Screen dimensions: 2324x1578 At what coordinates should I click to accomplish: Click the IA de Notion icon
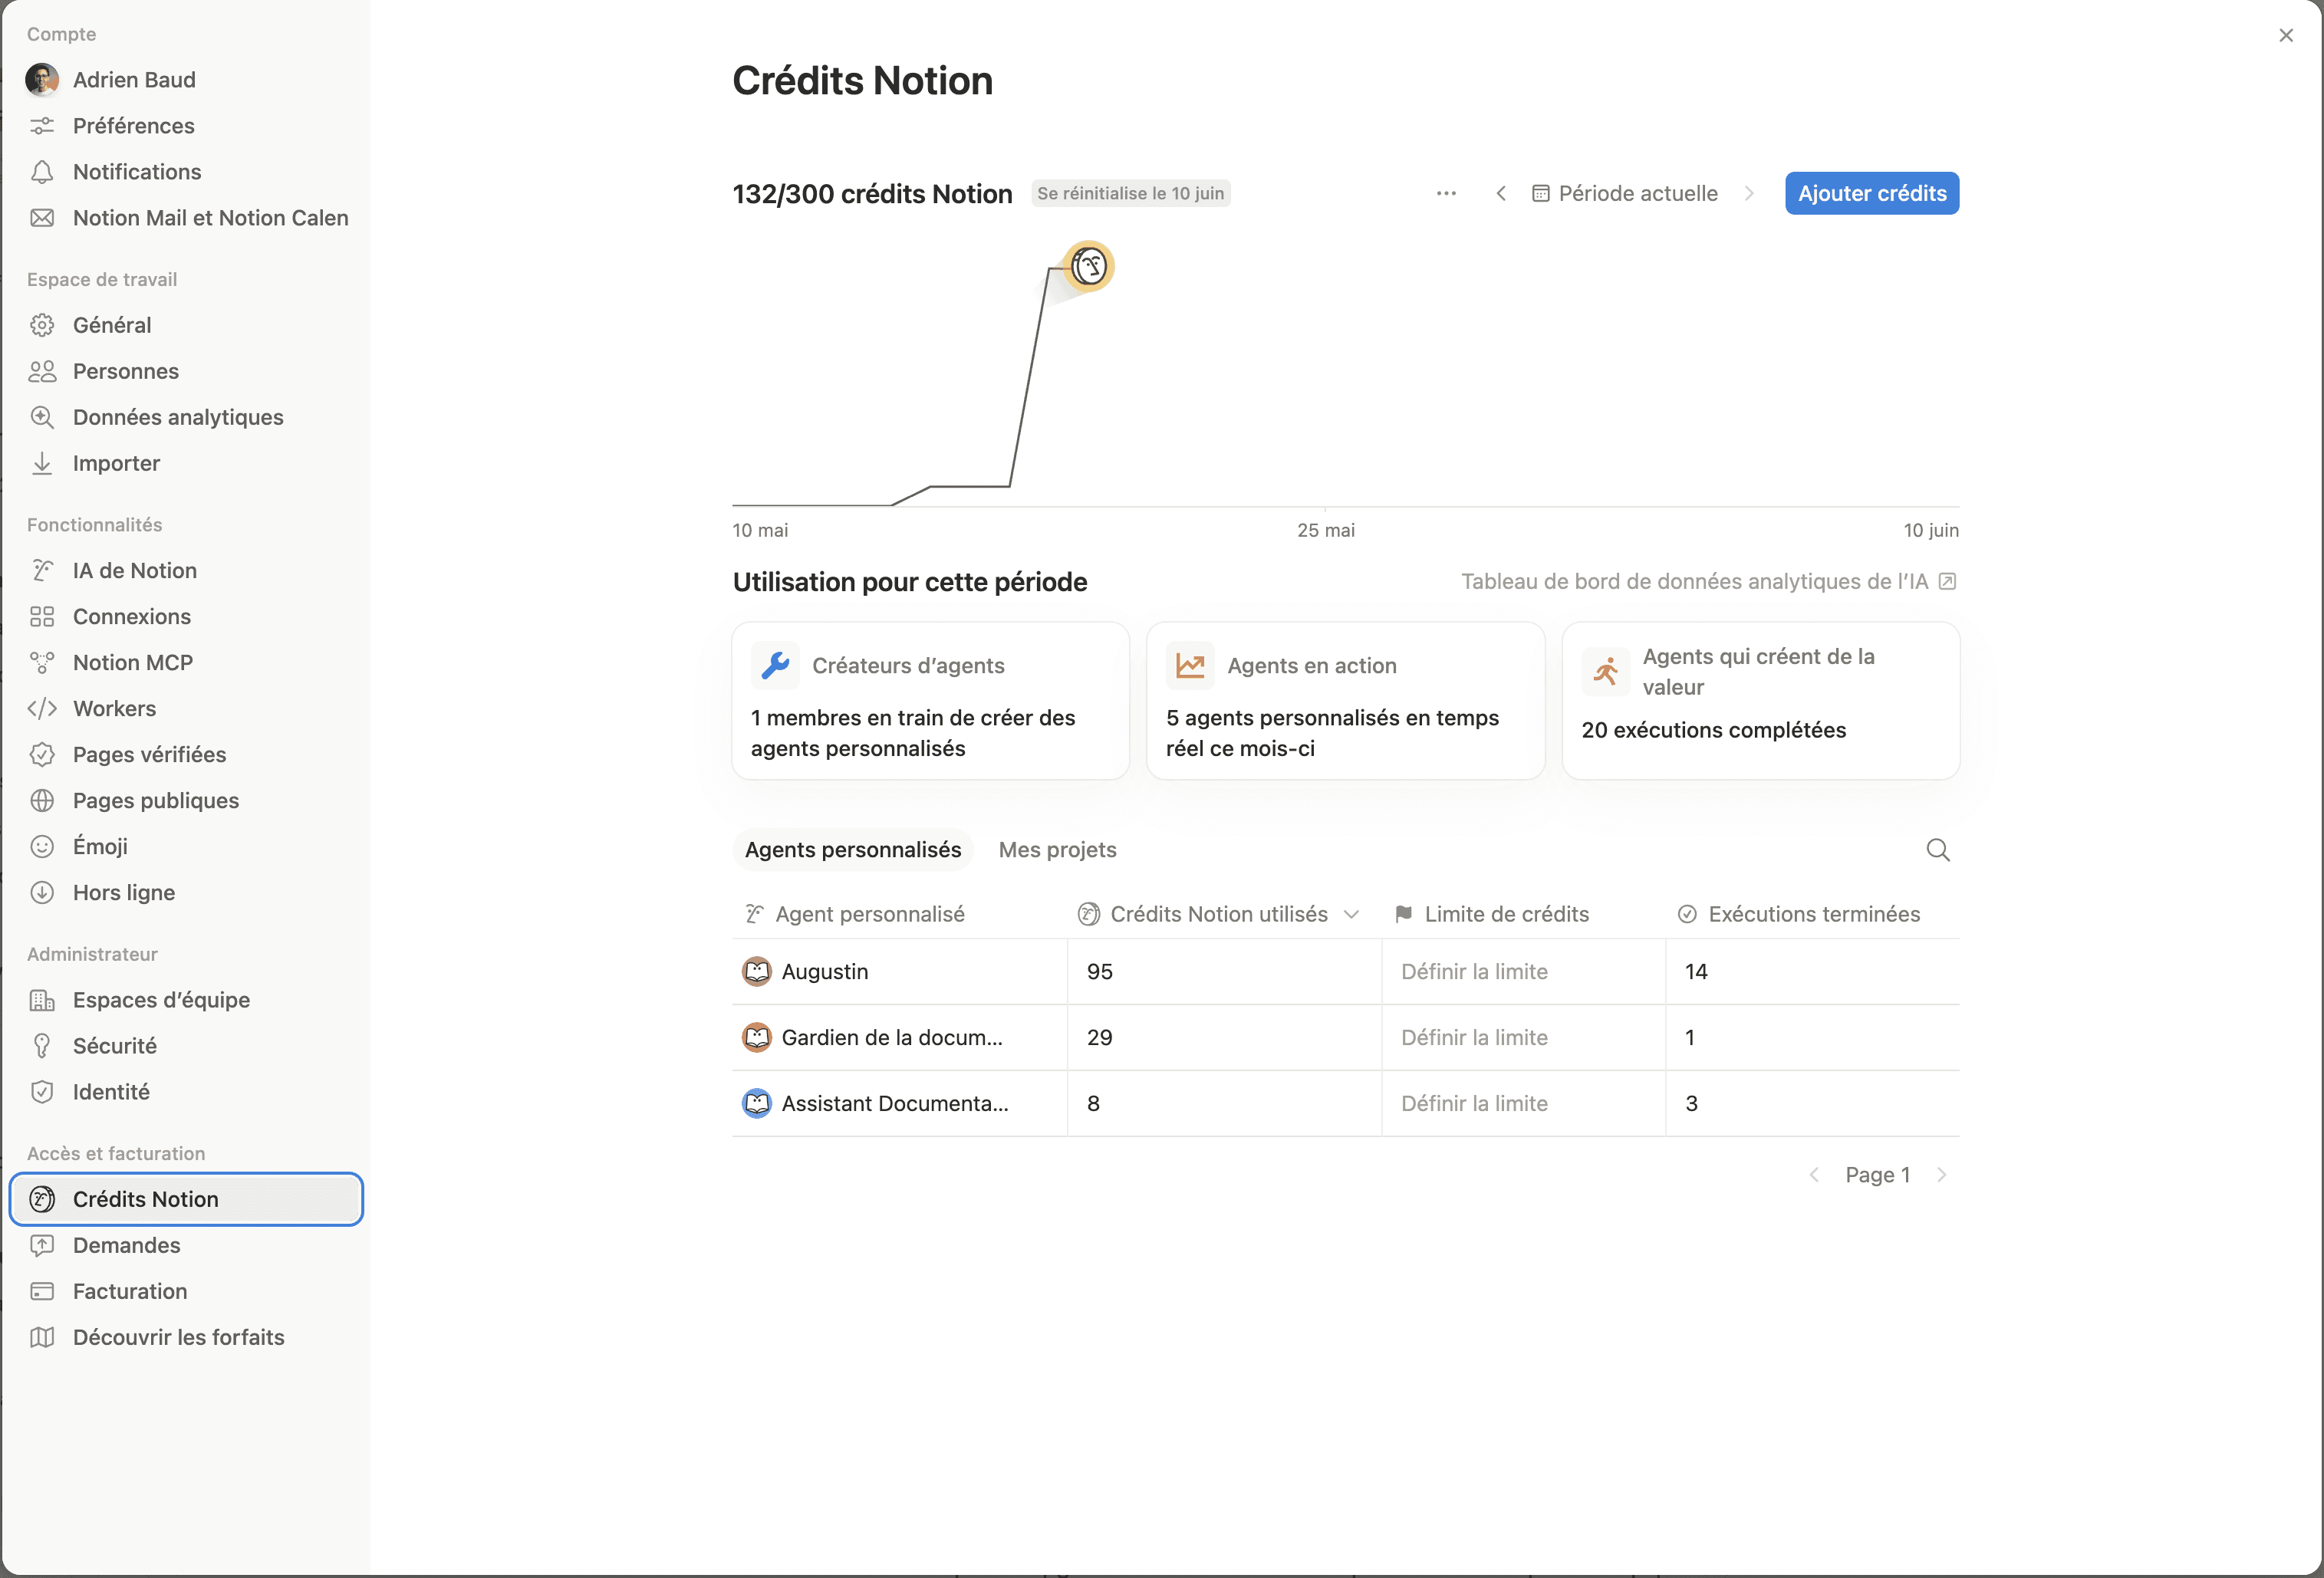coord(42,570)
